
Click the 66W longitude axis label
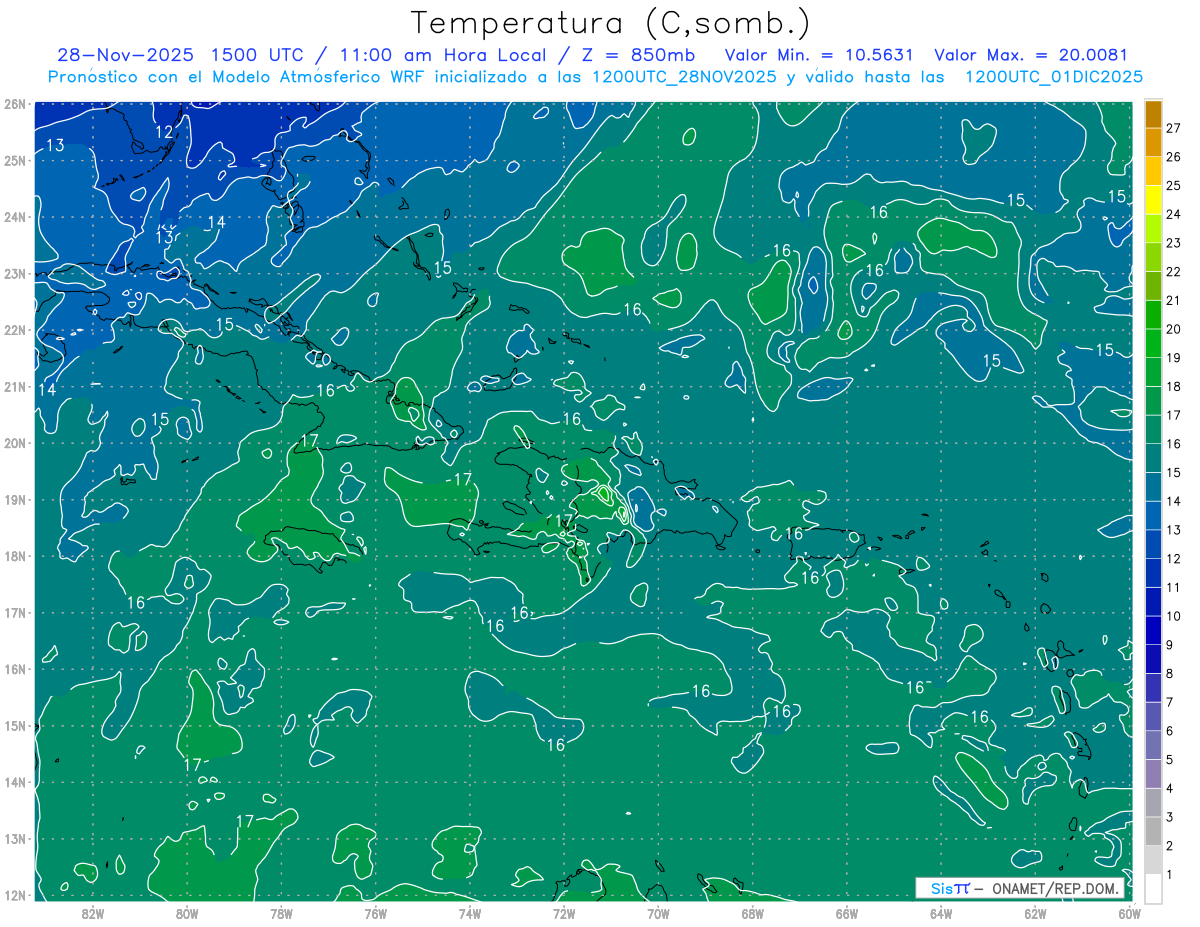click(x=847, y=914)
